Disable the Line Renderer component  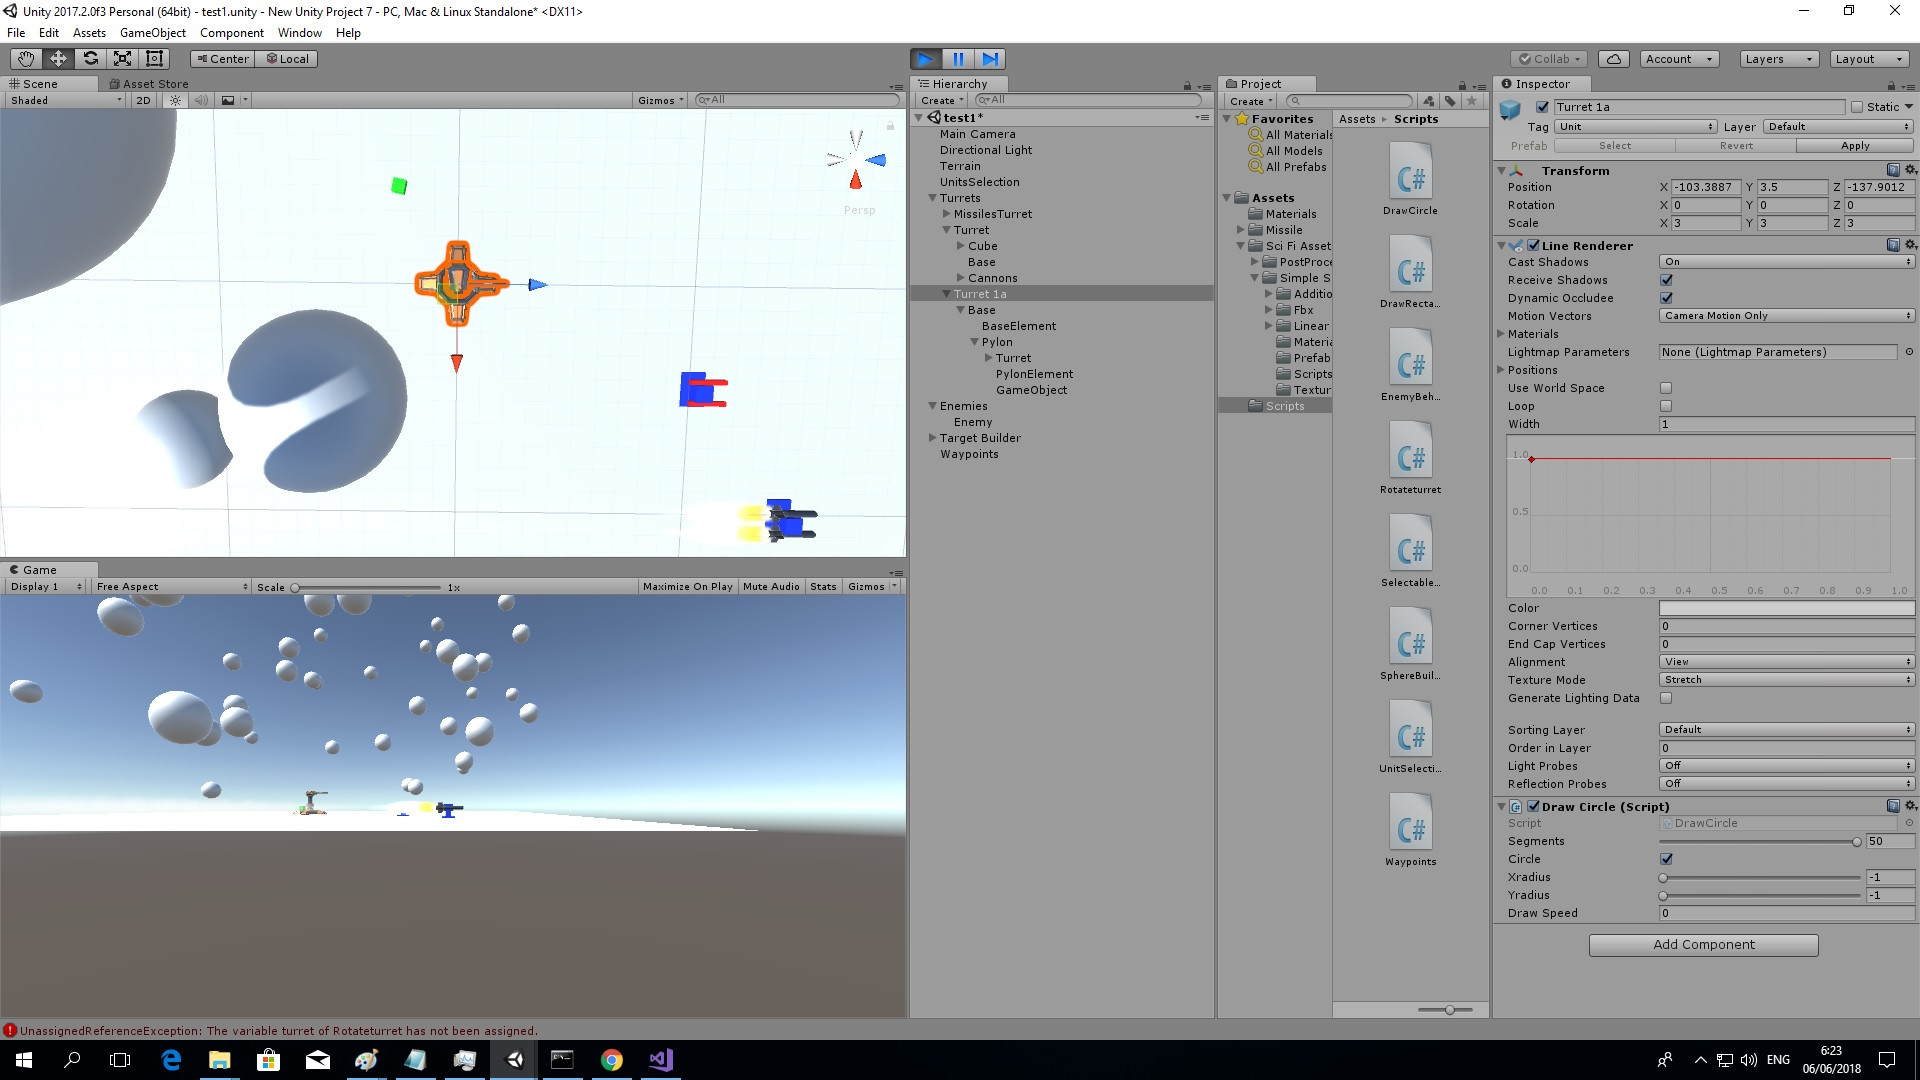point(1533,245)
